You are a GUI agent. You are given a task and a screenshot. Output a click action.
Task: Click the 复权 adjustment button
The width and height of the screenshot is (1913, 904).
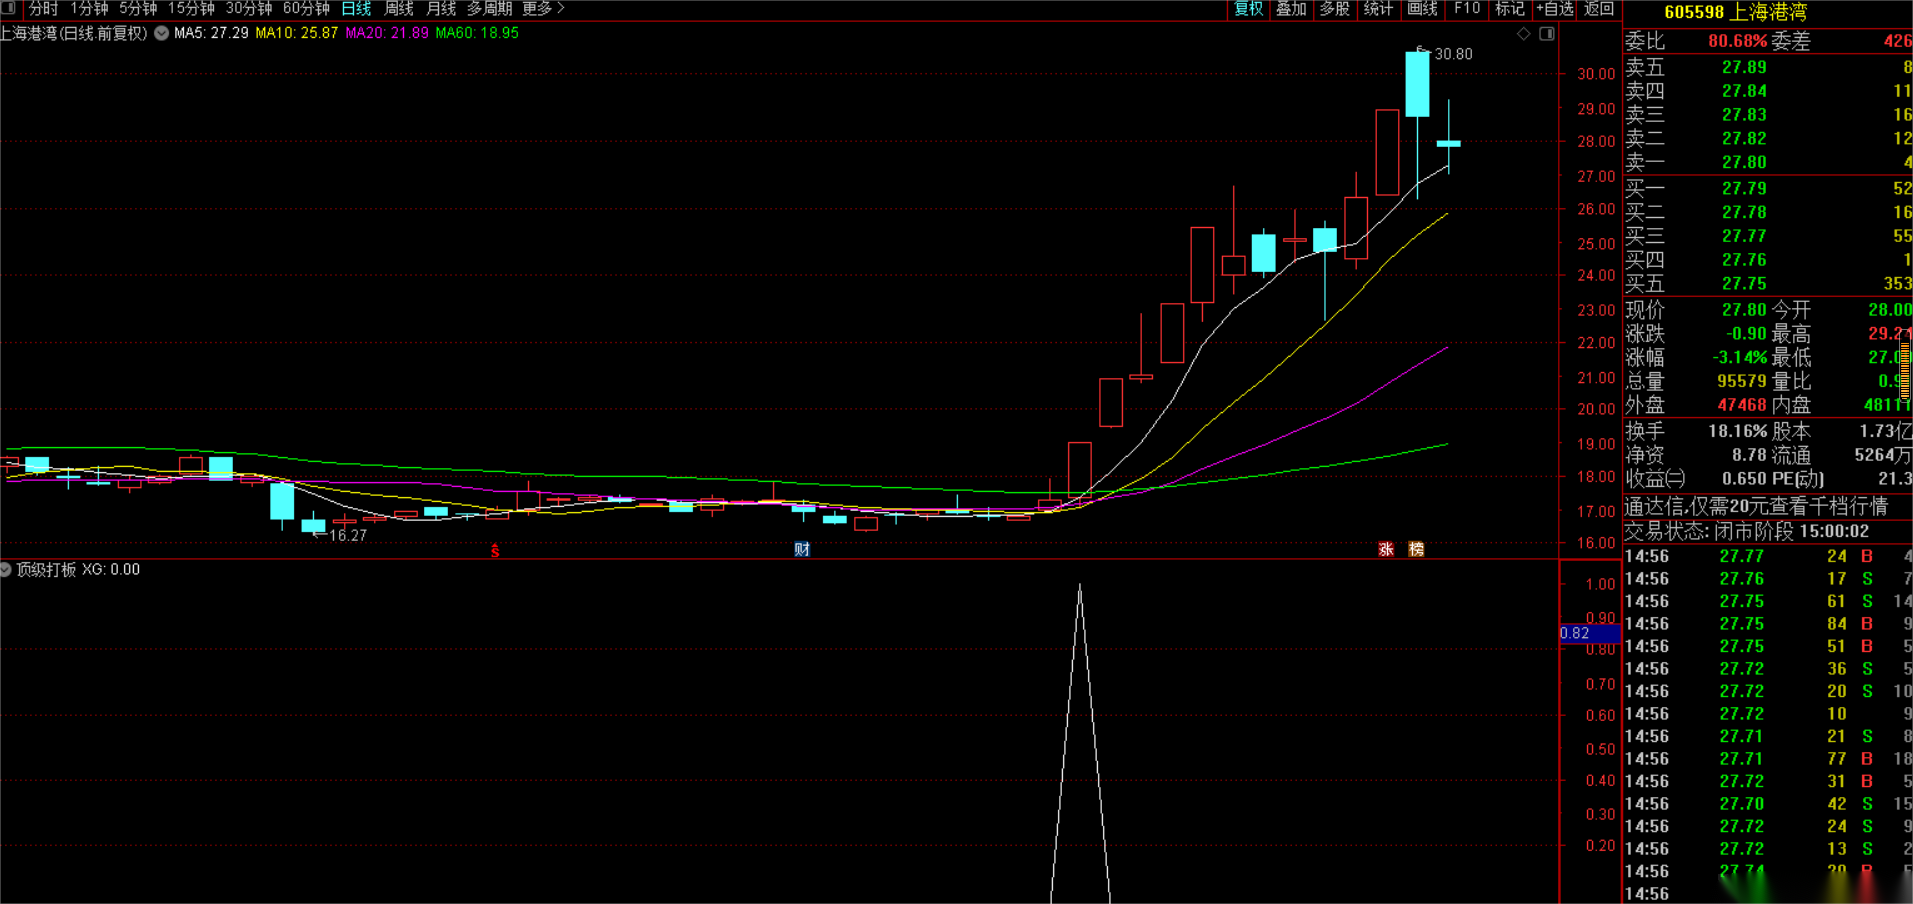[1249, 9]
